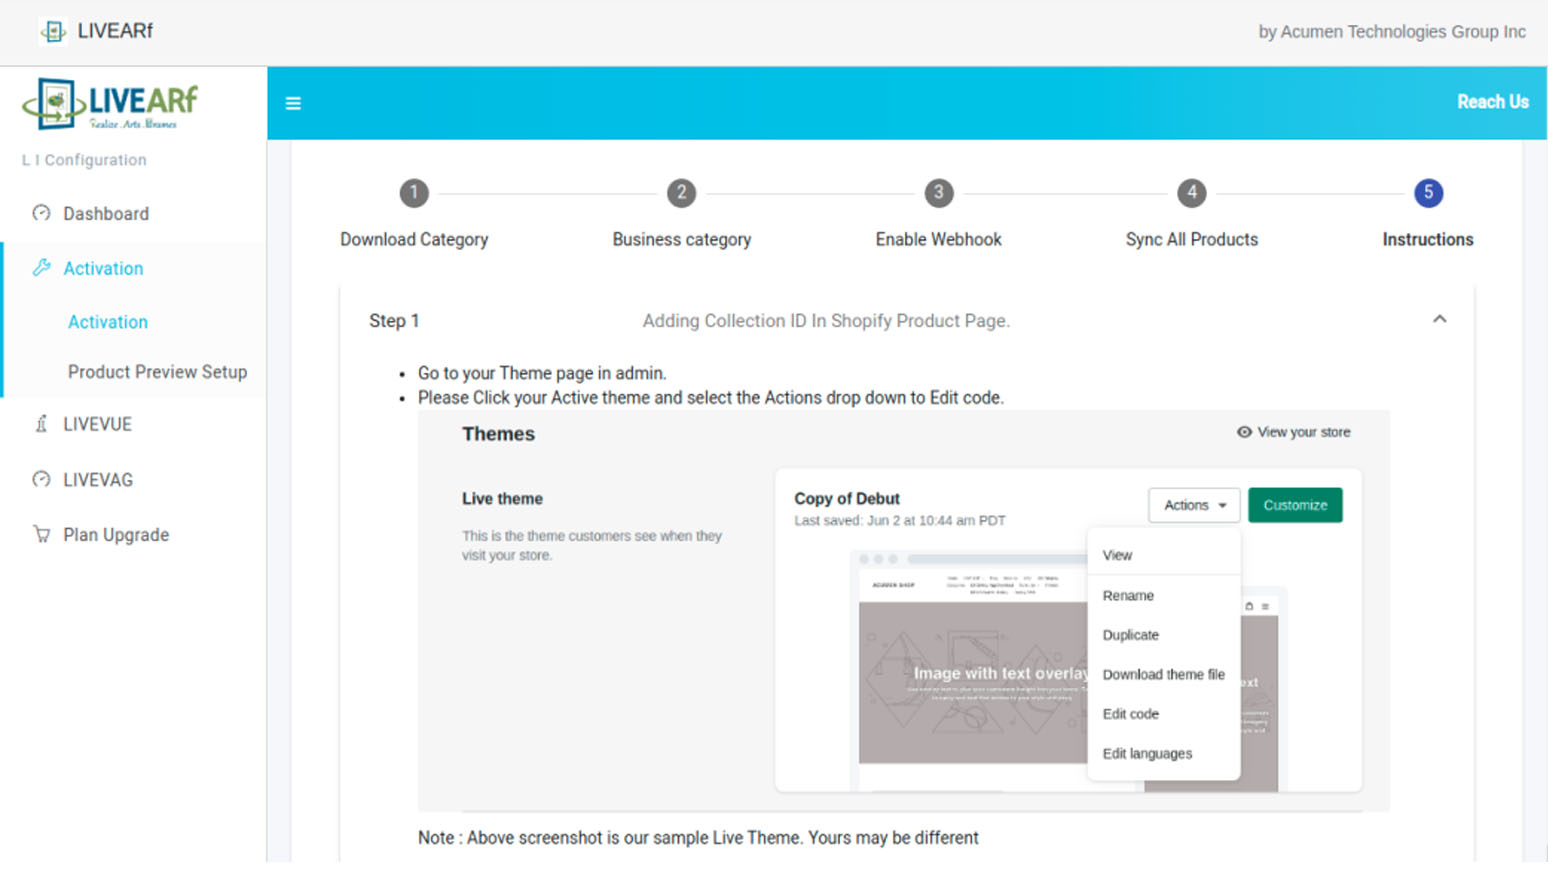Click the small LIVEARf icon in top bar
Image resolution: width=1548 pixels, height=893 pixels.
click(53, 31)
